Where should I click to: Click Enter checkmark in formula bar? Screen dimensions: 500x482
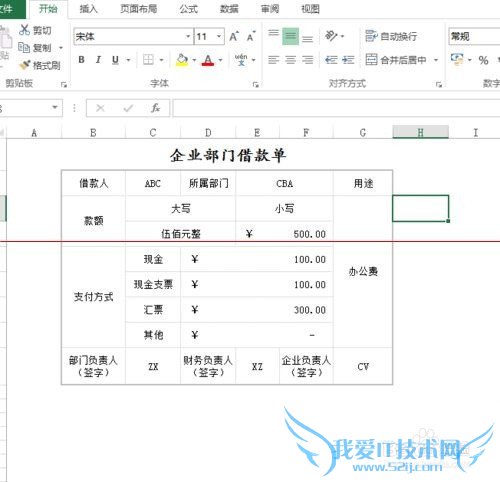pos(128,108)
